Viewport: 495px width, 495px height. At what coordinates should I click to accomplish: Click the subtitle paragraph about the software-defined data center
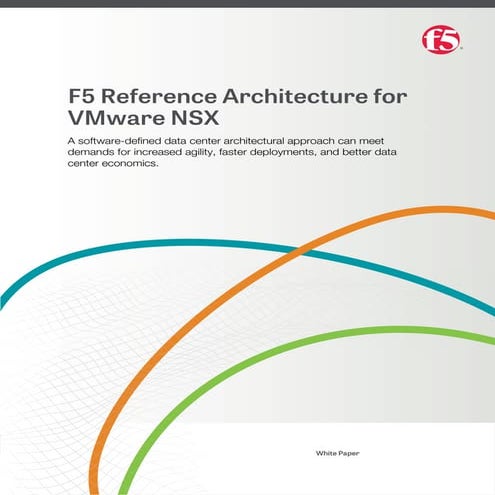[x=232, y=152]
